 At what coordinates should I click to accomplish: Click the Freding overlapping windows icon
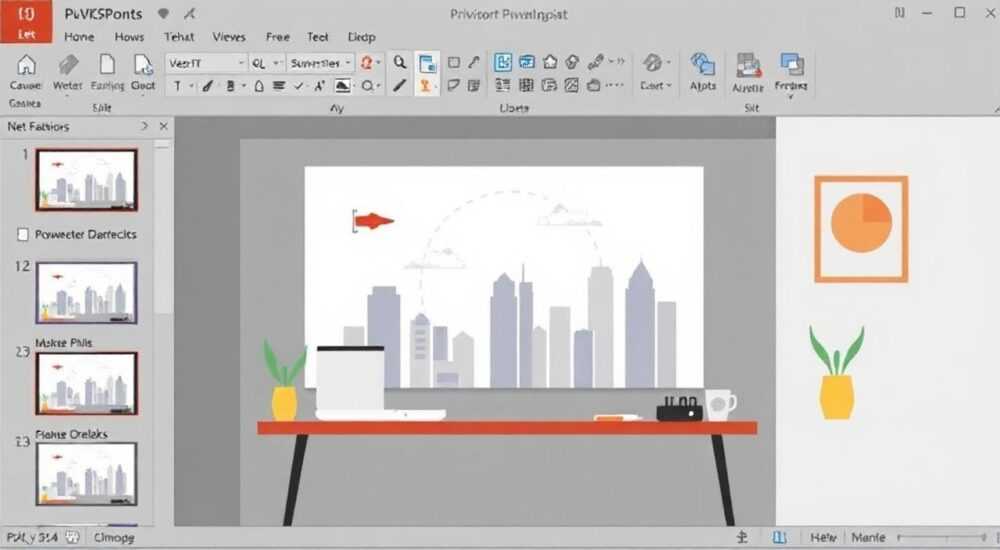coord(791,64)
